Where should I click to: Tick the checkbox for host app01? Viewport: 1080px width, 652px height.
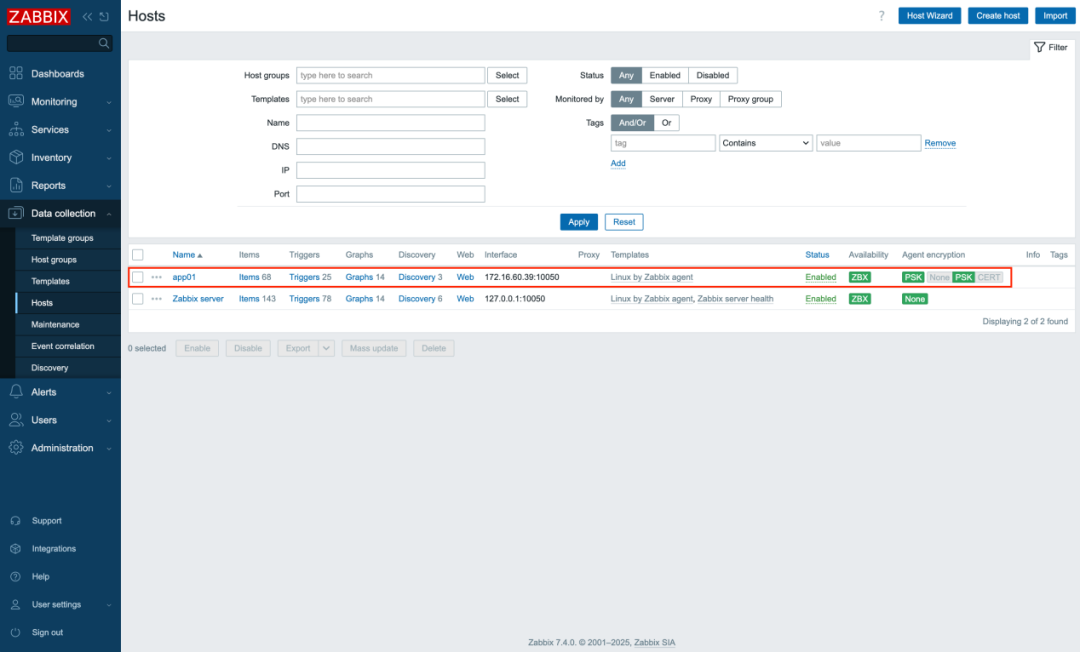pos(138,277)
